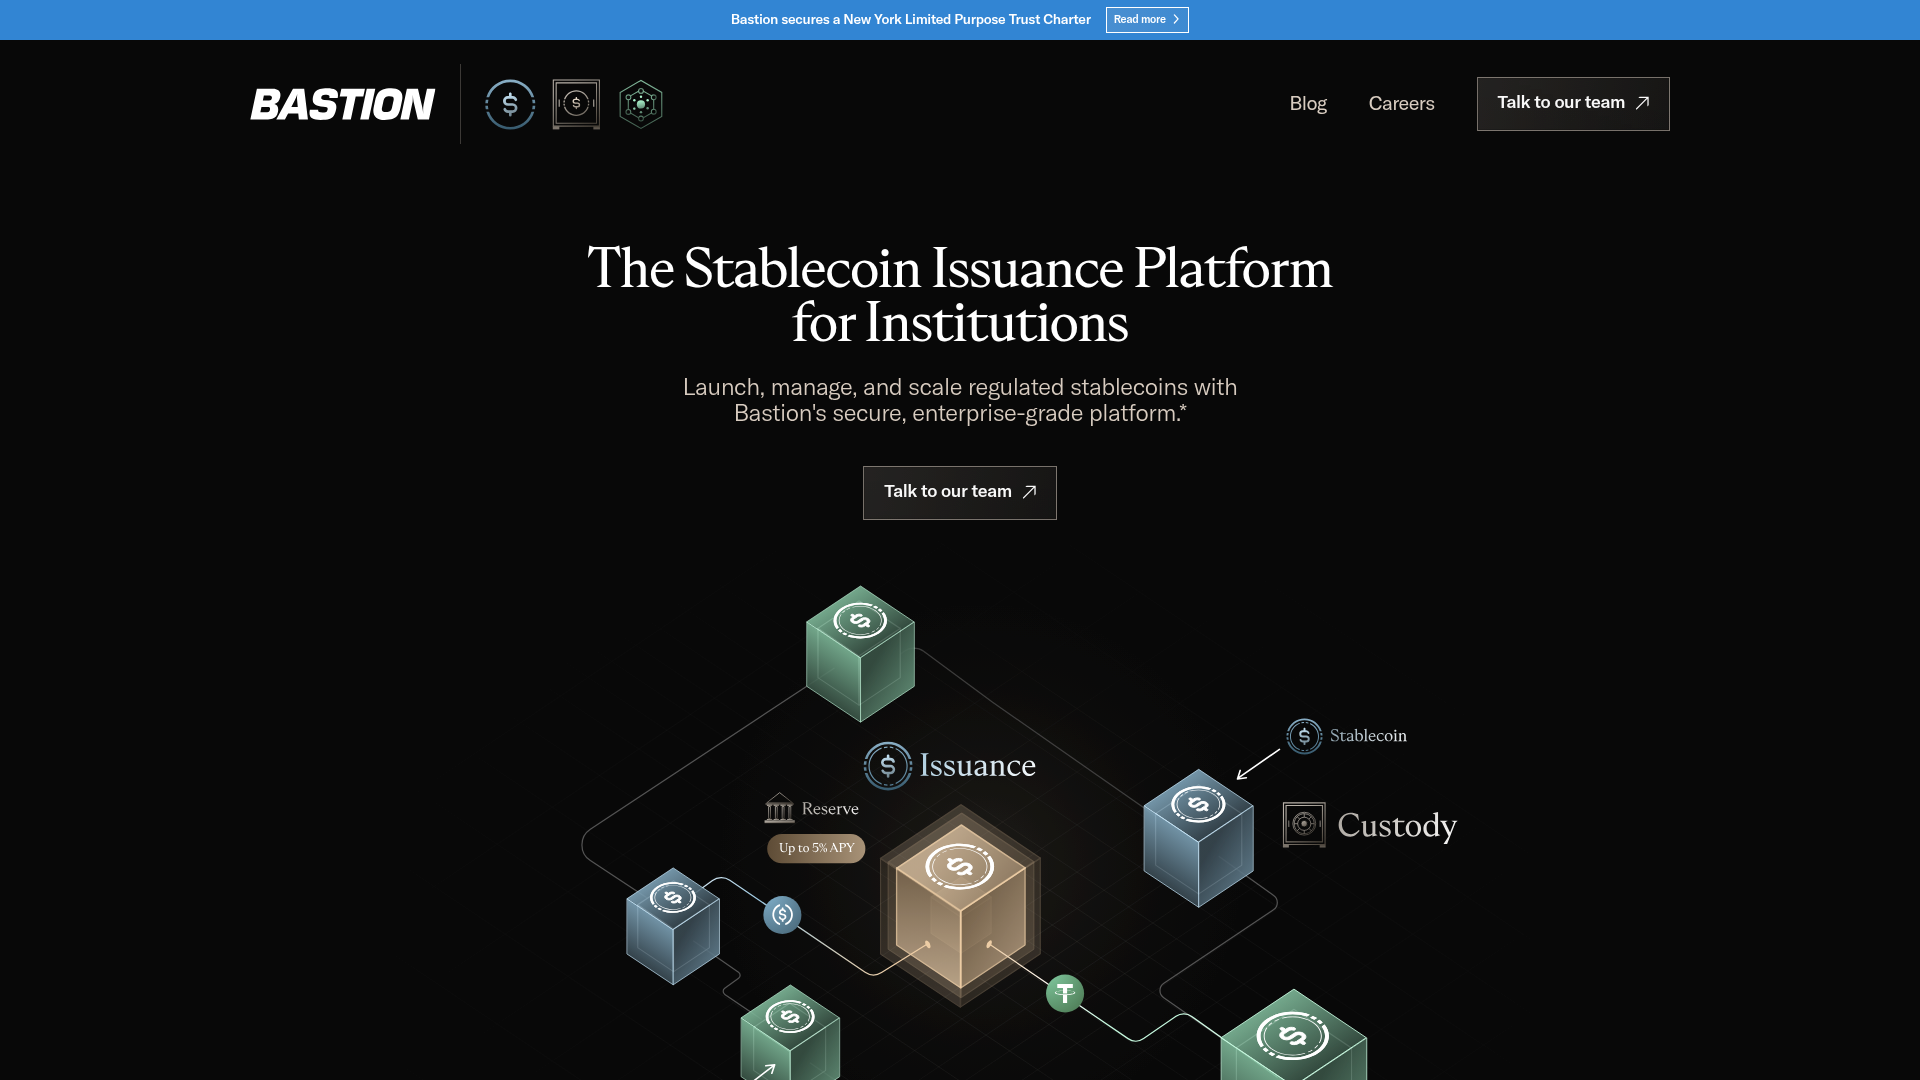Click the Issuance label in diagram

coord(977,766)
